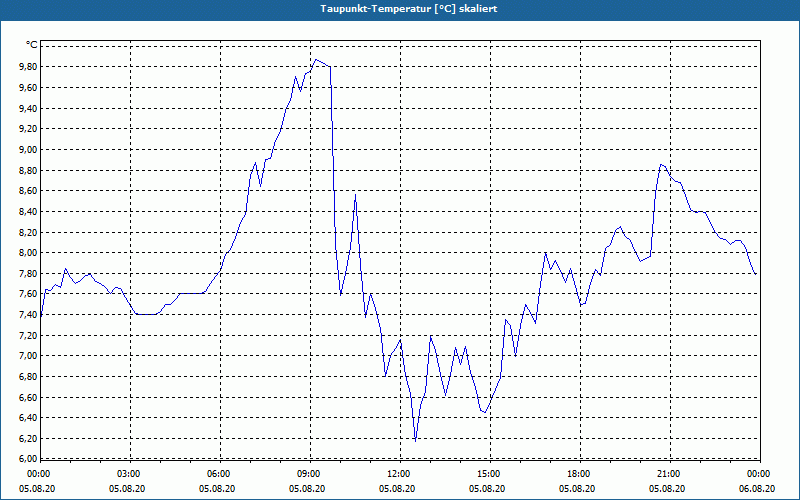
Task: Click the '05.08.20' date under 15:00
Action: tap(488, 489)
